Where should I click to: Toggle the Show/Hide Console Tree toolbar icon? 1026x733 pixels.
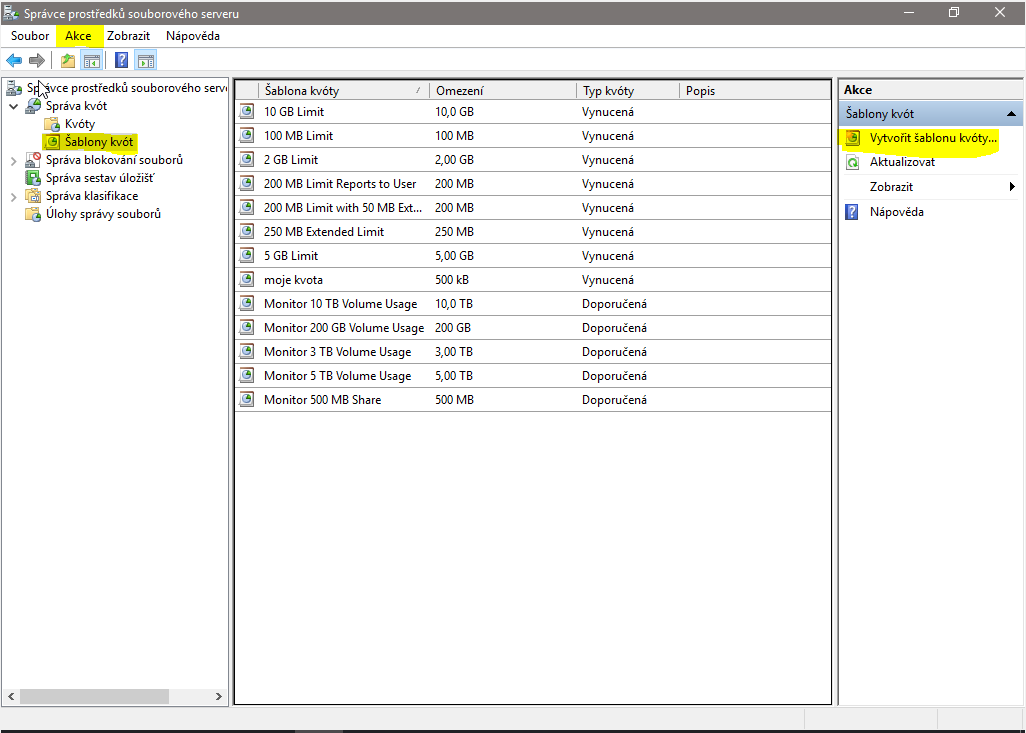[91, 61]
